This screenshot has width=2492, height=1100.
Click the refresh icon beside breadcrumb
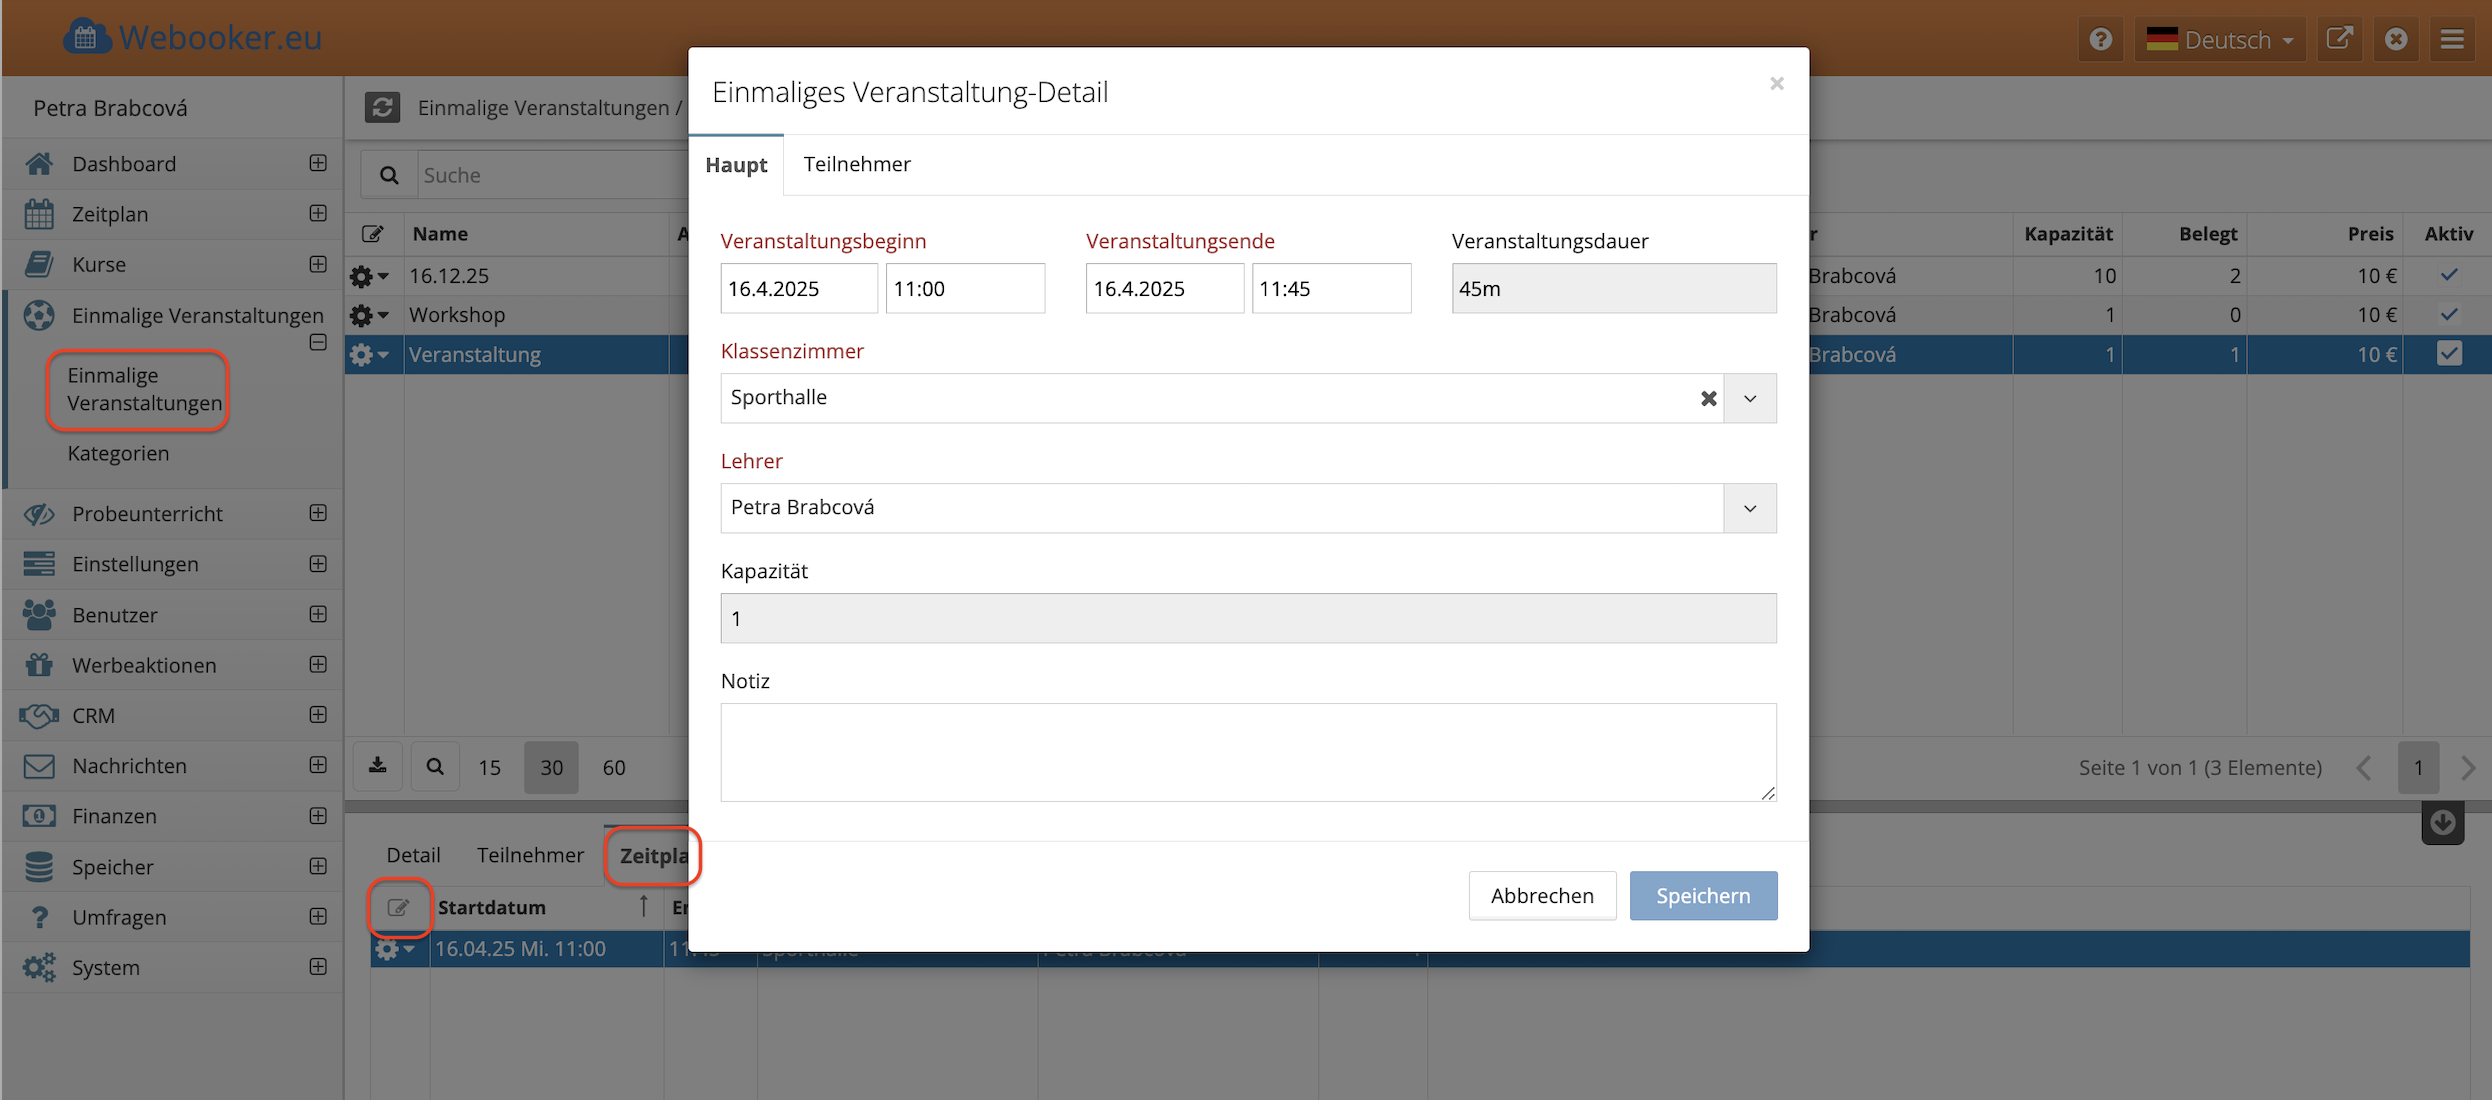(382, 107)
